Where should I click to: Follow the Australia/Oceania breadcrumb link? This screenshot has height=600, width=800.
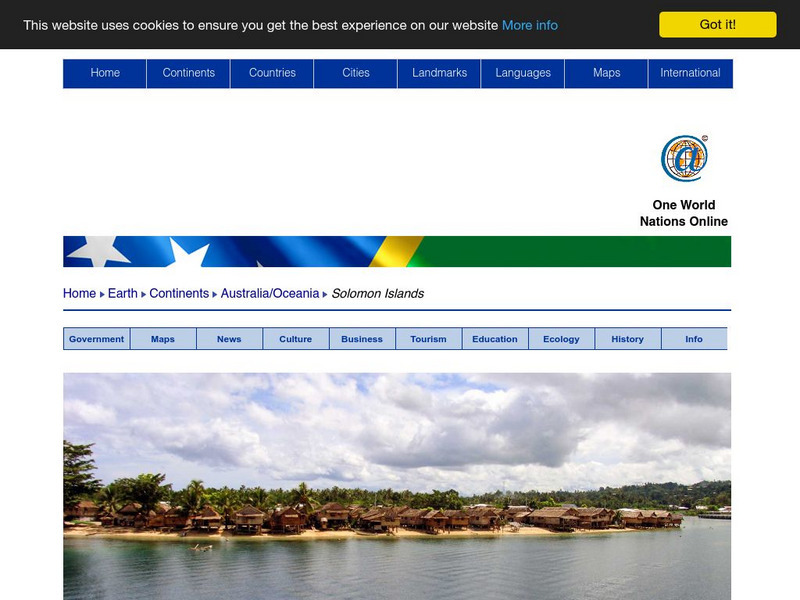tap(272, 293)
